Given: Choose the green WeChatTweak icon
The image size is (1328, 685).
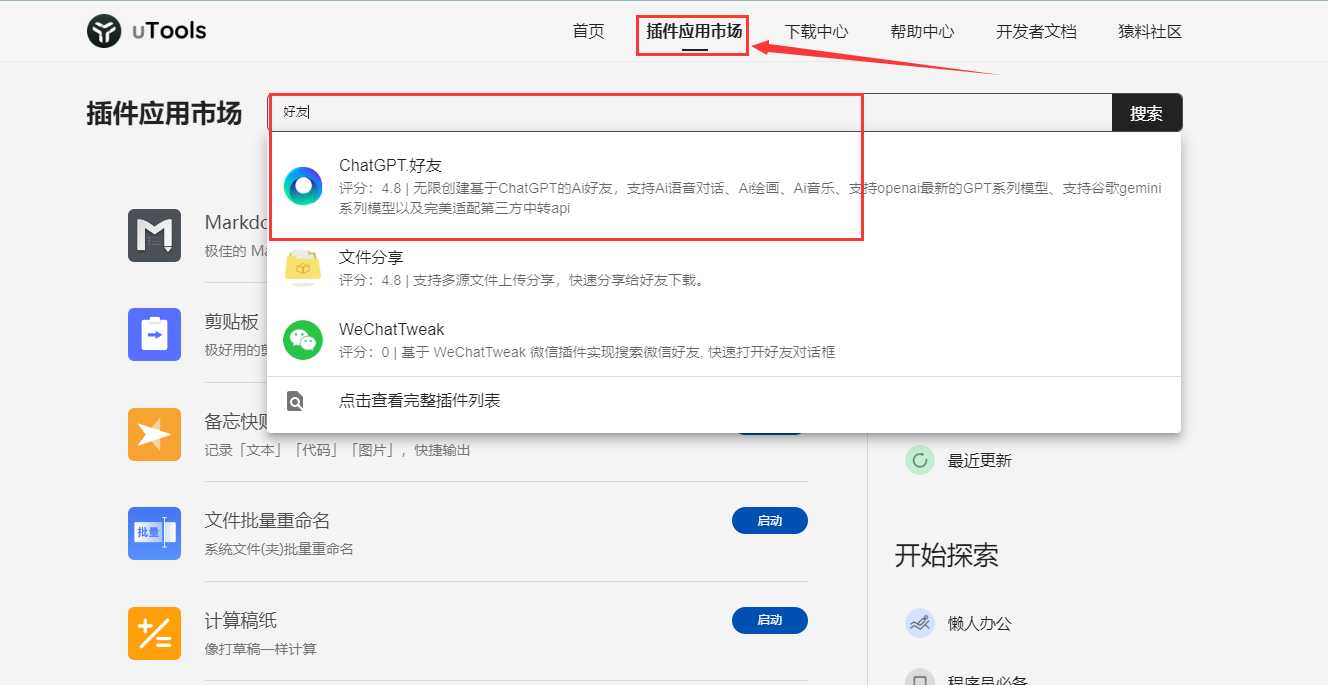Looking at the screenshot, I should [303, 340].
